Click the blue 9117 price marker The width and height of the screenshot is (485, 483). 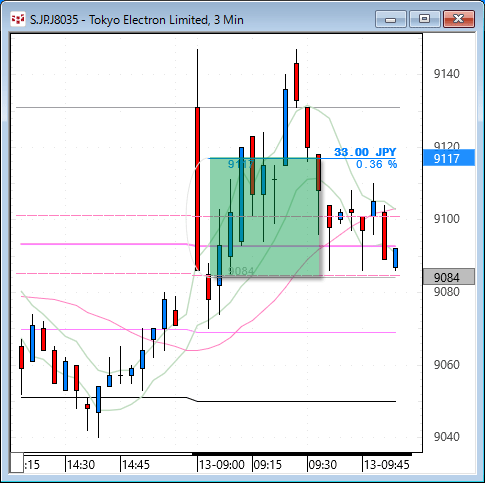pyautogui.click(x=449, y=158)
